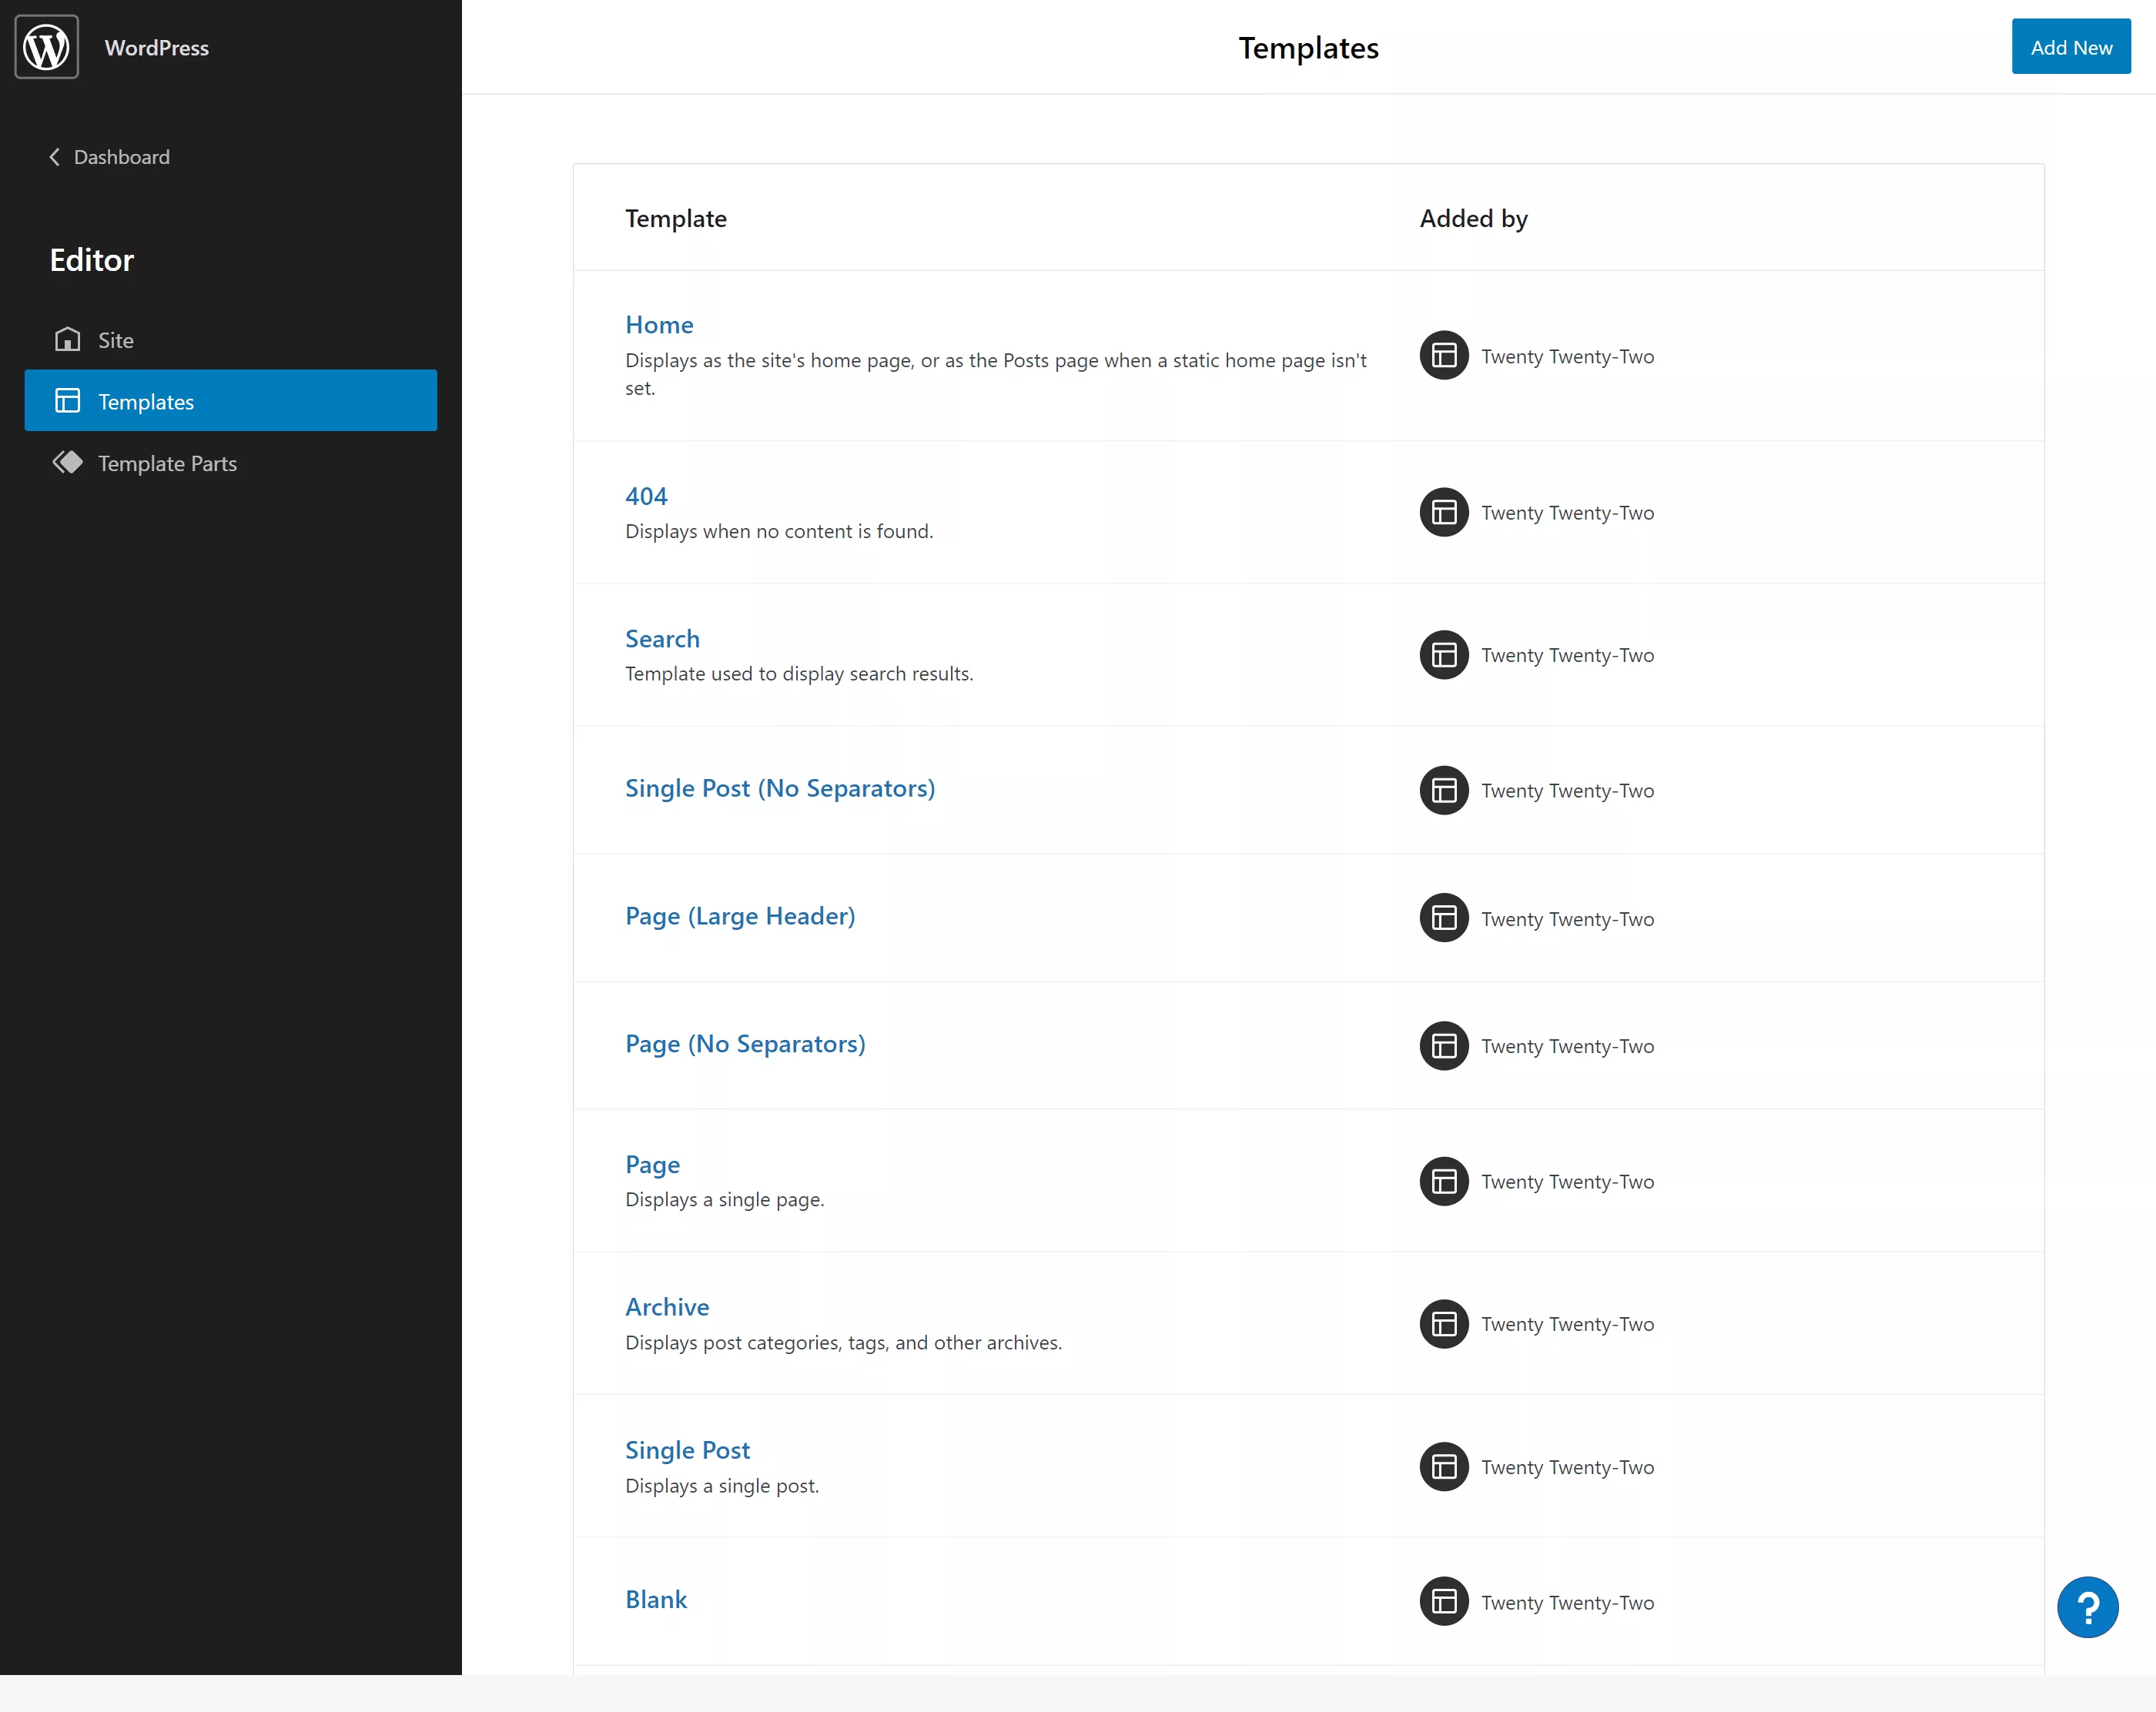Click theme icon in the Single Post row
Screen dimensions: 2156x1712
point(1444,1467)
